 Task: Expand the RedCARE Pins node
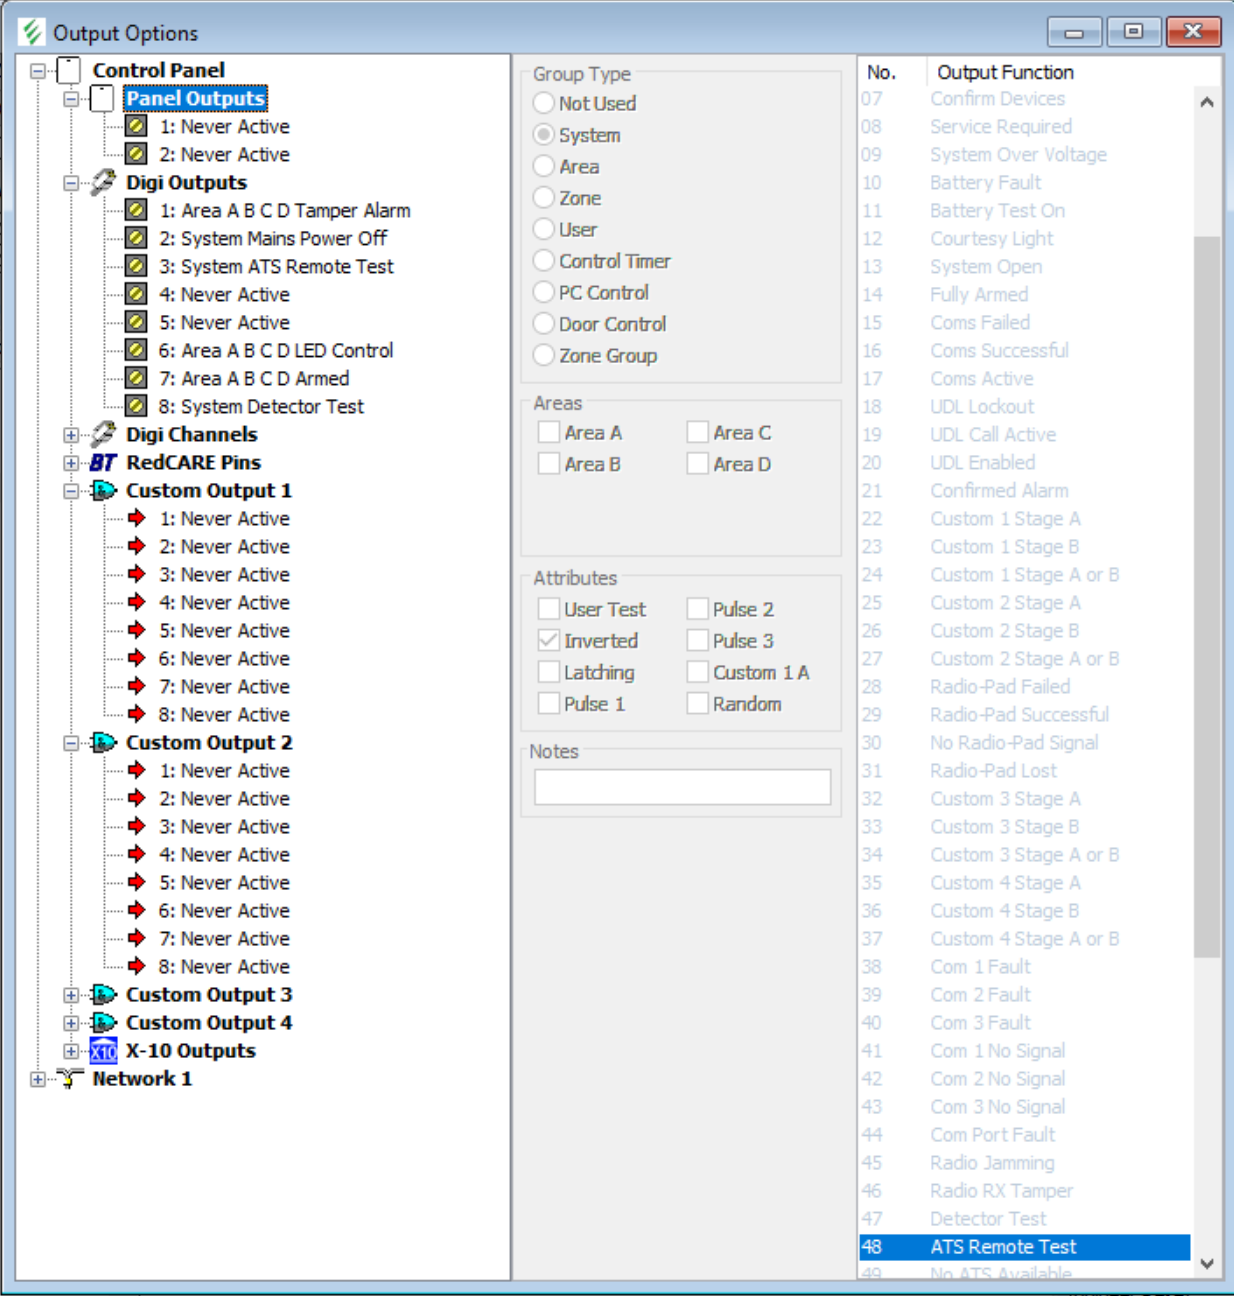[x=71, y=463]
